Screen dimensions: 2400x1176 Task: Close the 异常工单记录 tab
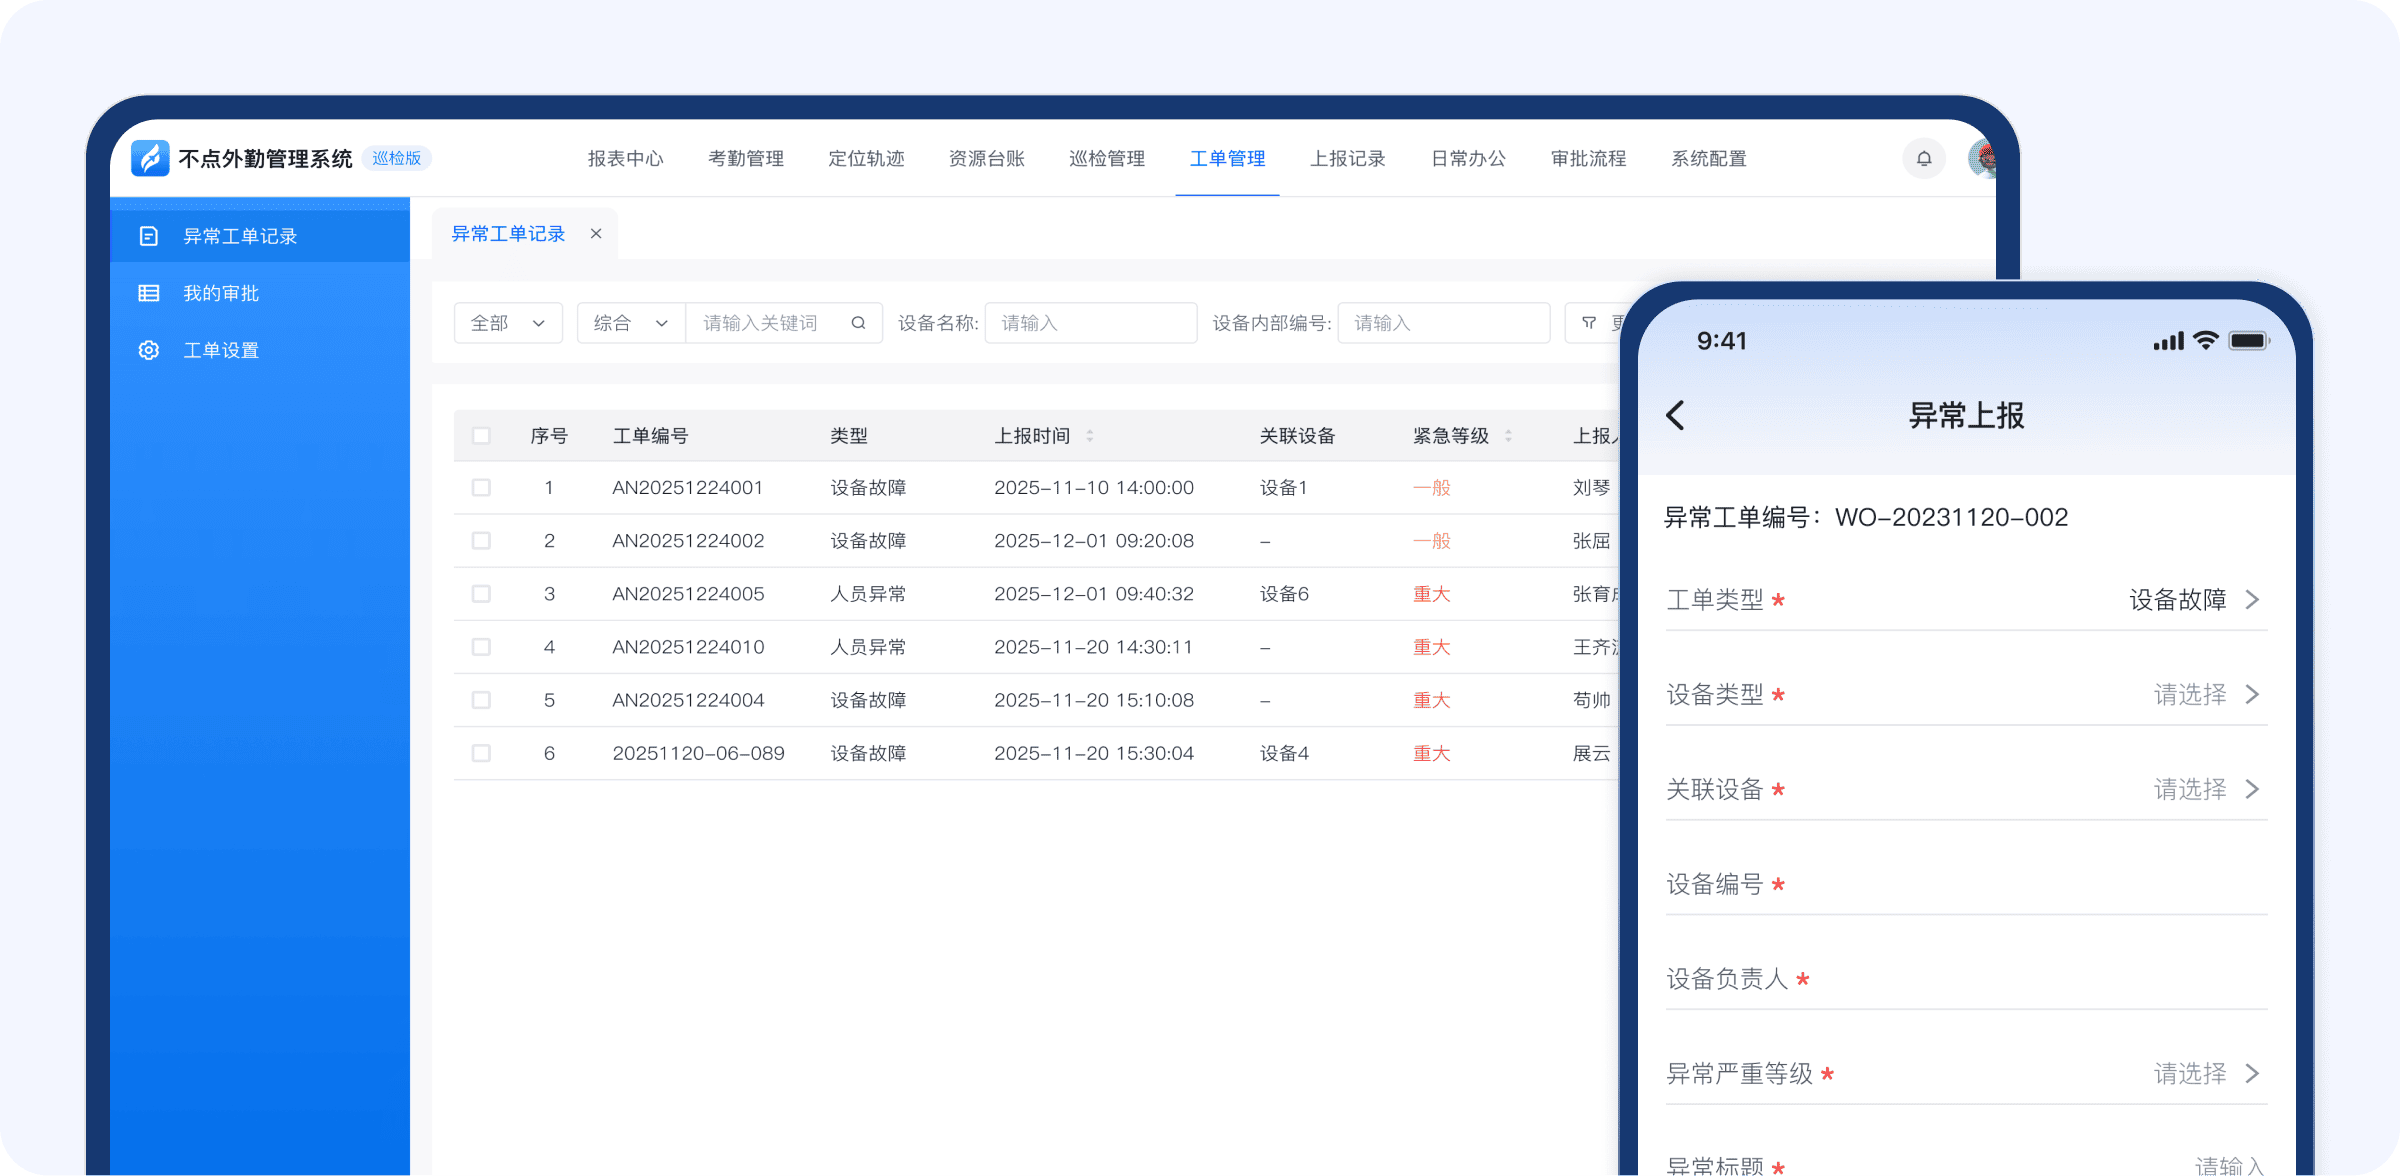click(x=596, y=233)
